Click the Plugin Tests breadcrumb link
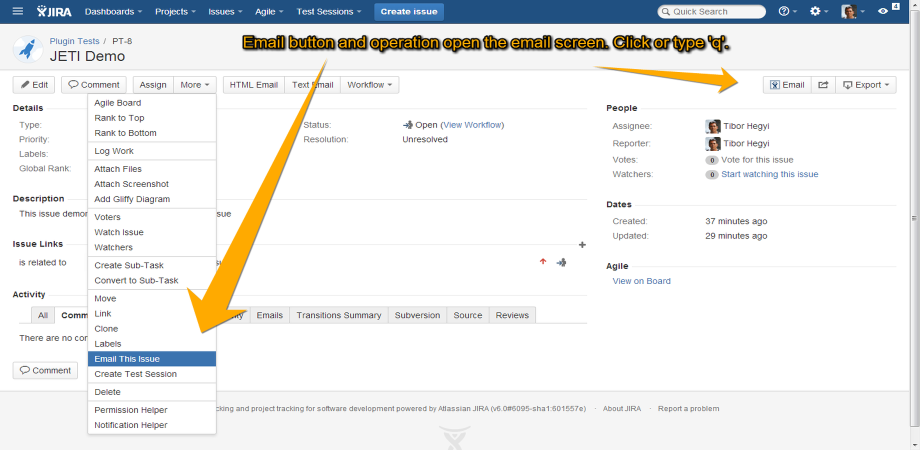920x450 pixels. coord(75,41)
